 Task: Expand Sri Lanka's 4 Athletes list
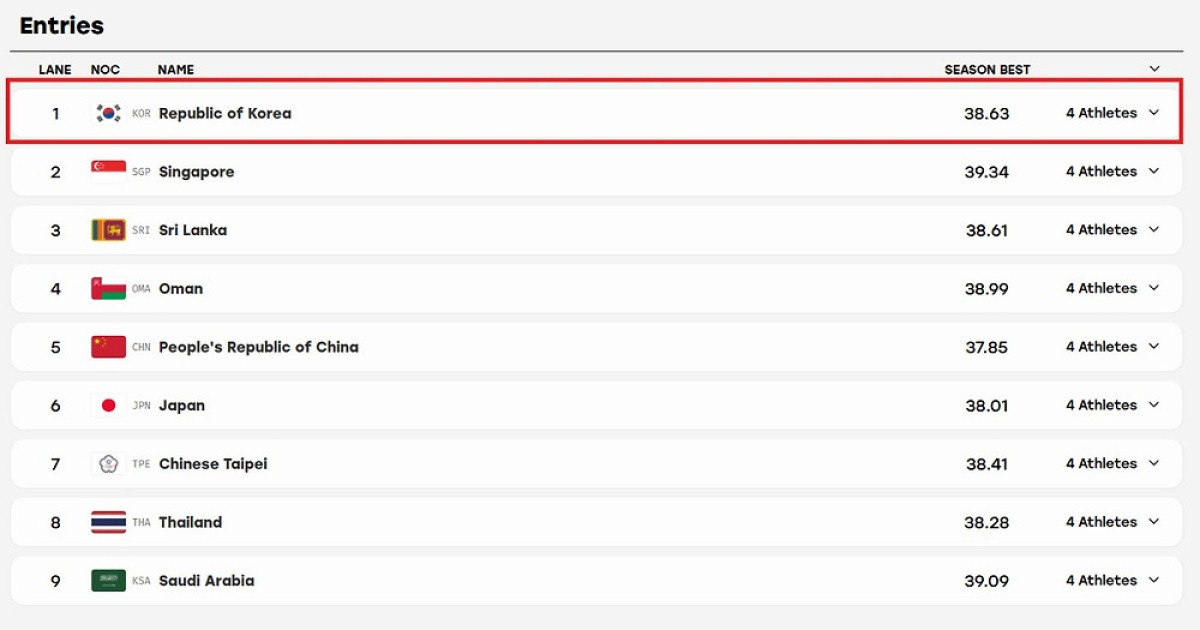point(1112,230)
